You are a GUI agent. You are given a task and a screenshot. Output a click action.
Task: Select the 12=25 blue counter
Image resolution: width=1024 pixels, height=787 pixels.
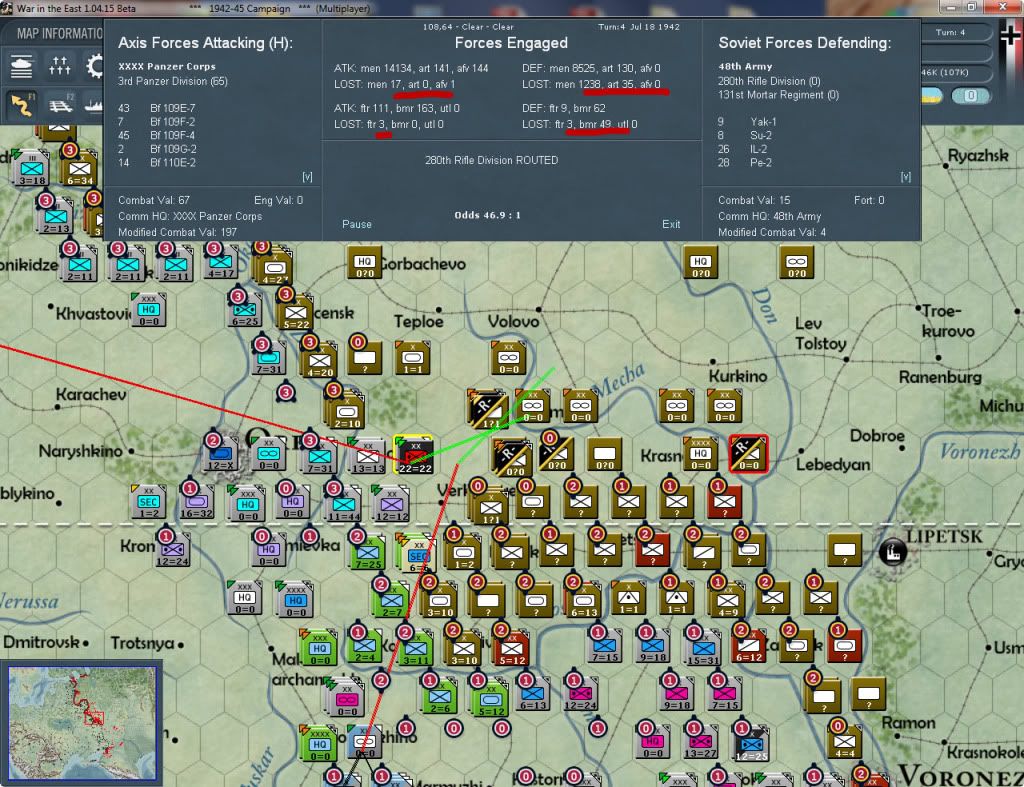coord(751,743)
